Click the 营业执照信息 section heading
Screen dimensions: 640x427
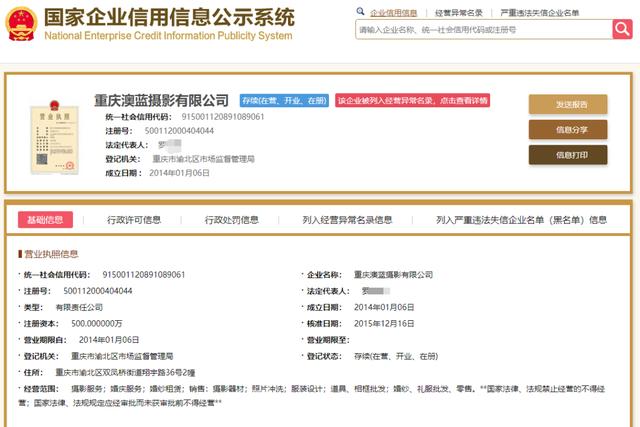pos(51,254)
